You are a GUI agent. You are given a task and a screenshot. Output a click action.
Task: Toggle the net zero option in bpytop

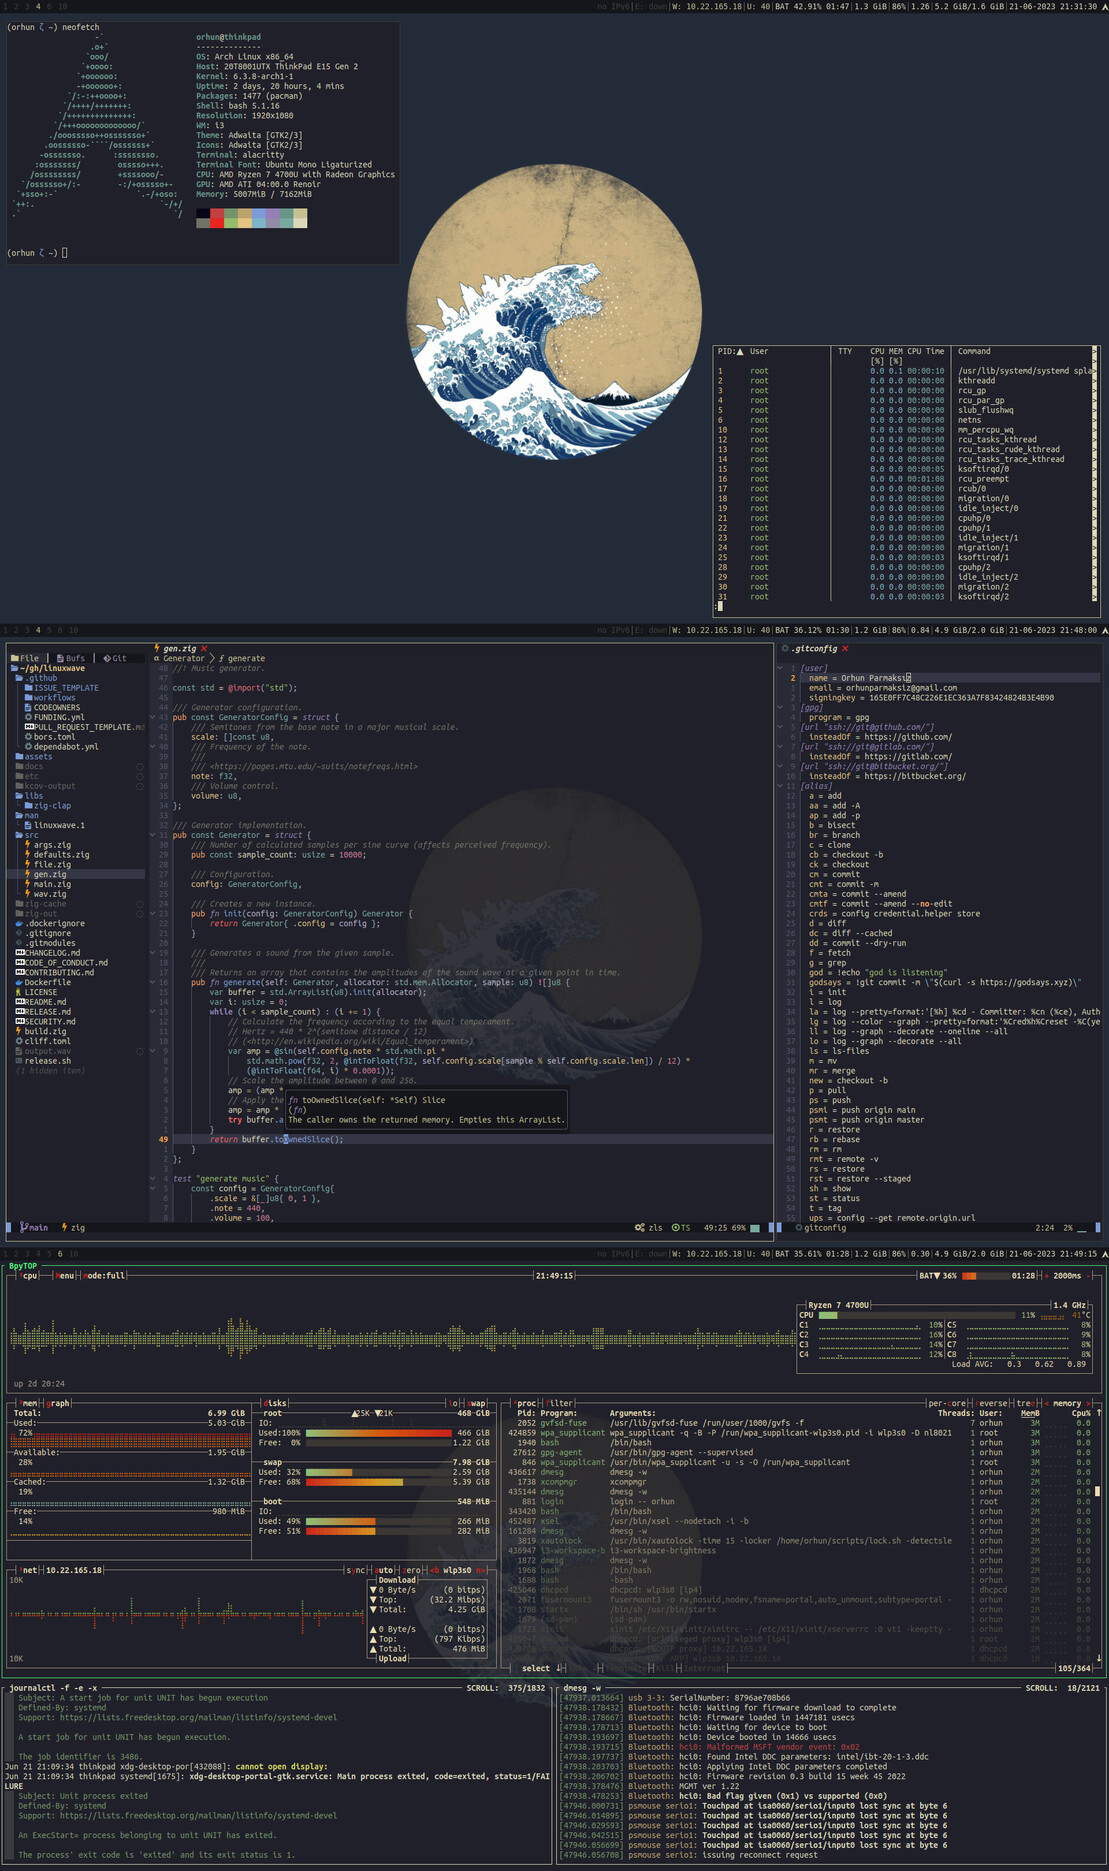[413, 1570]
